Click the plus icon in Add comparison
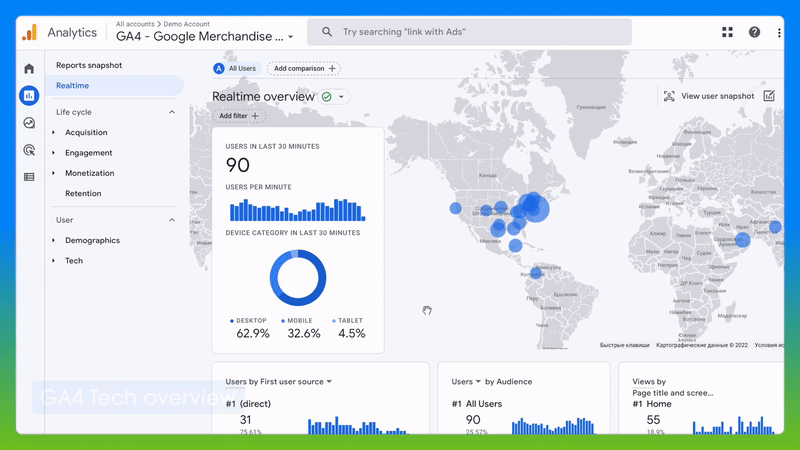 (332, 68)
